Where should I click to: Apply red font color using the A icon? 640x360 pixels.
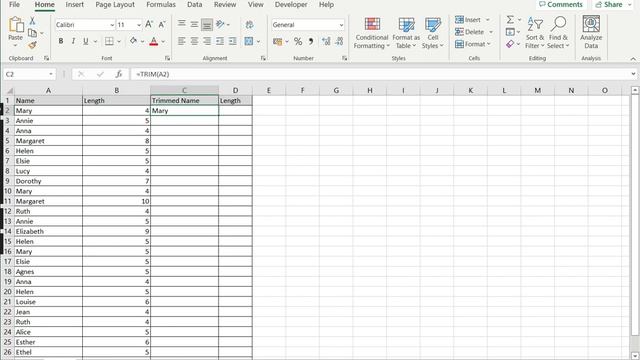(154, 41)
